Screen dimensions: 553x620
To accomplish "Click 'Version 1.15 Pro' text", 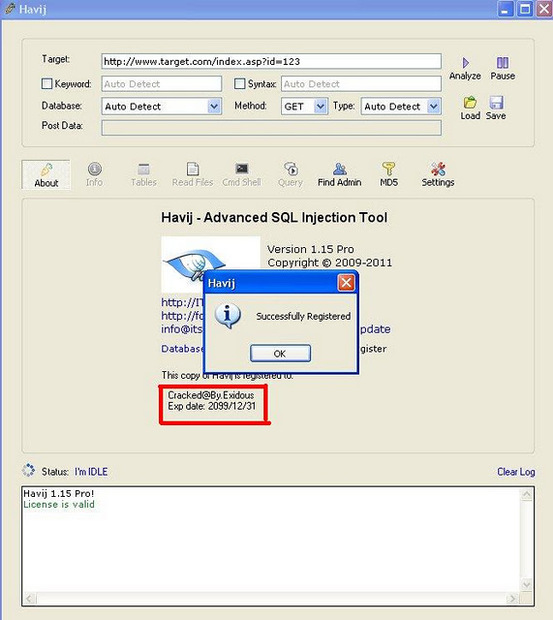I will tap(311, 249).
